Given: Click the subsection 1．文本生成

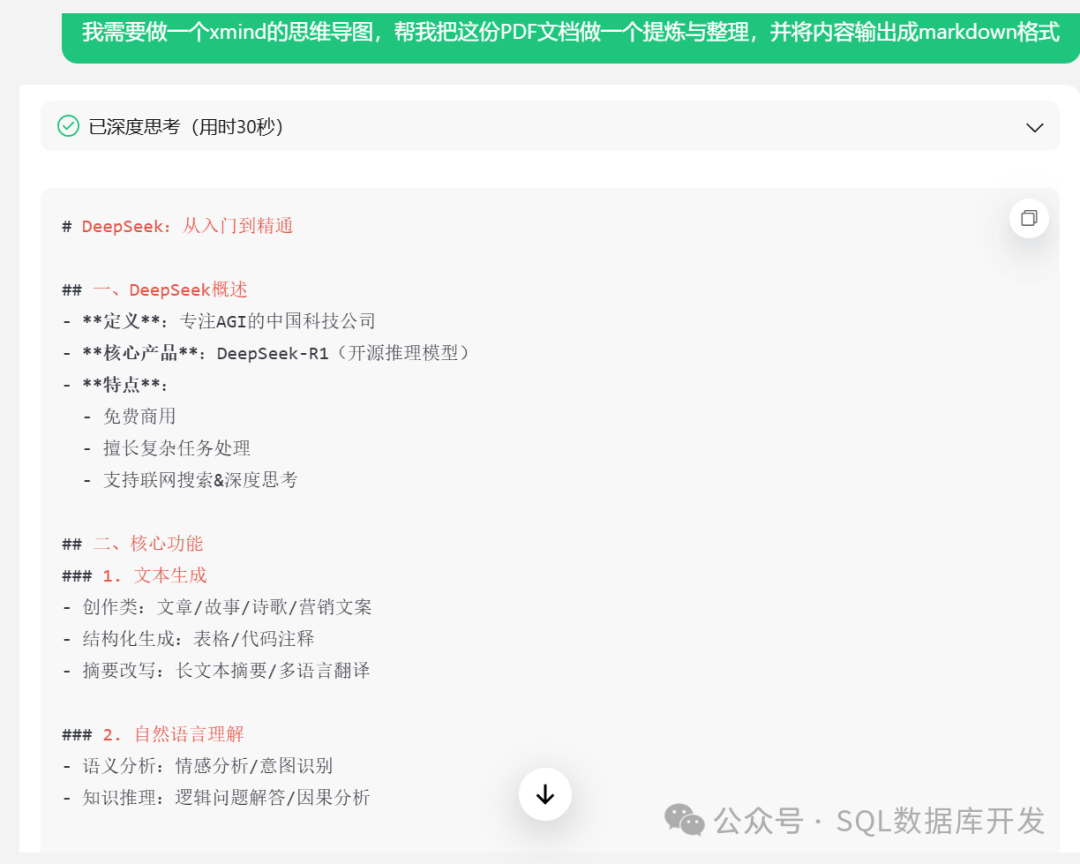Looking at the screenshot, I should pos(135,575).
